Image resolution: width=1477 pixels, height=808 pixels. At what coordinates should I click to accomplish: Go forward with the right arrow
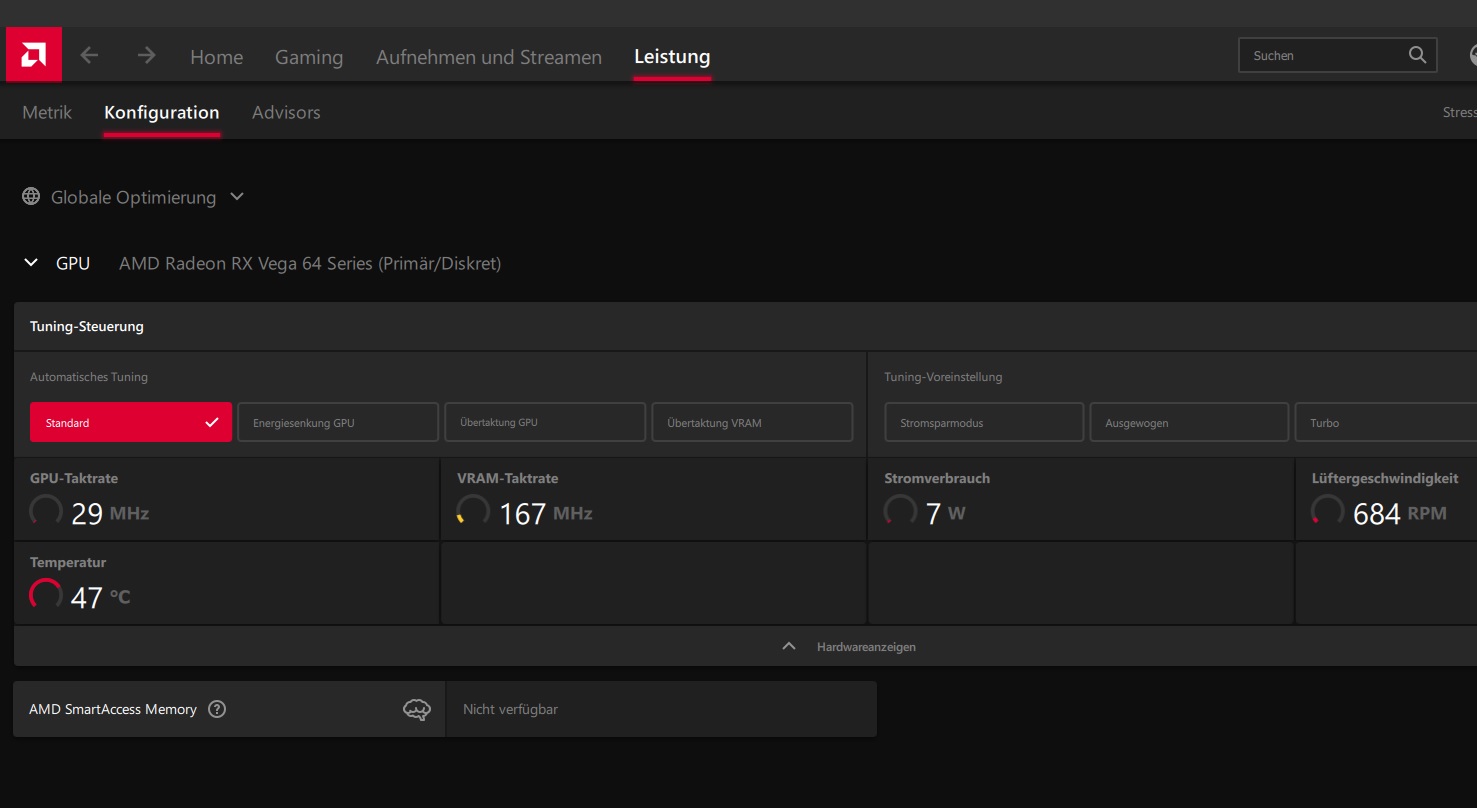(147, 55)
